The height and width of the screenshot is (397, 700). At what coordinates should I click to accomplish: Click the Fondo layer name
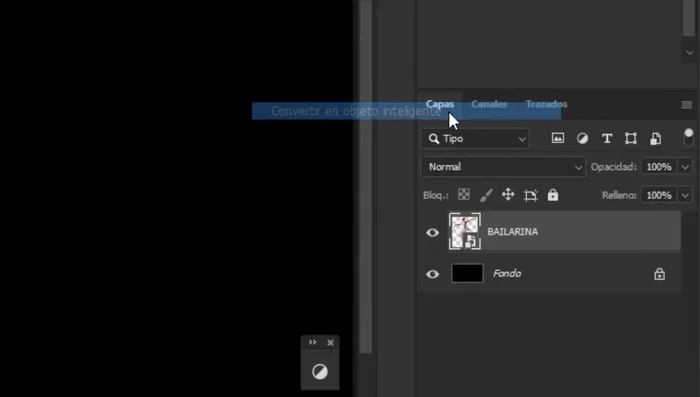(x=507, y=273)
